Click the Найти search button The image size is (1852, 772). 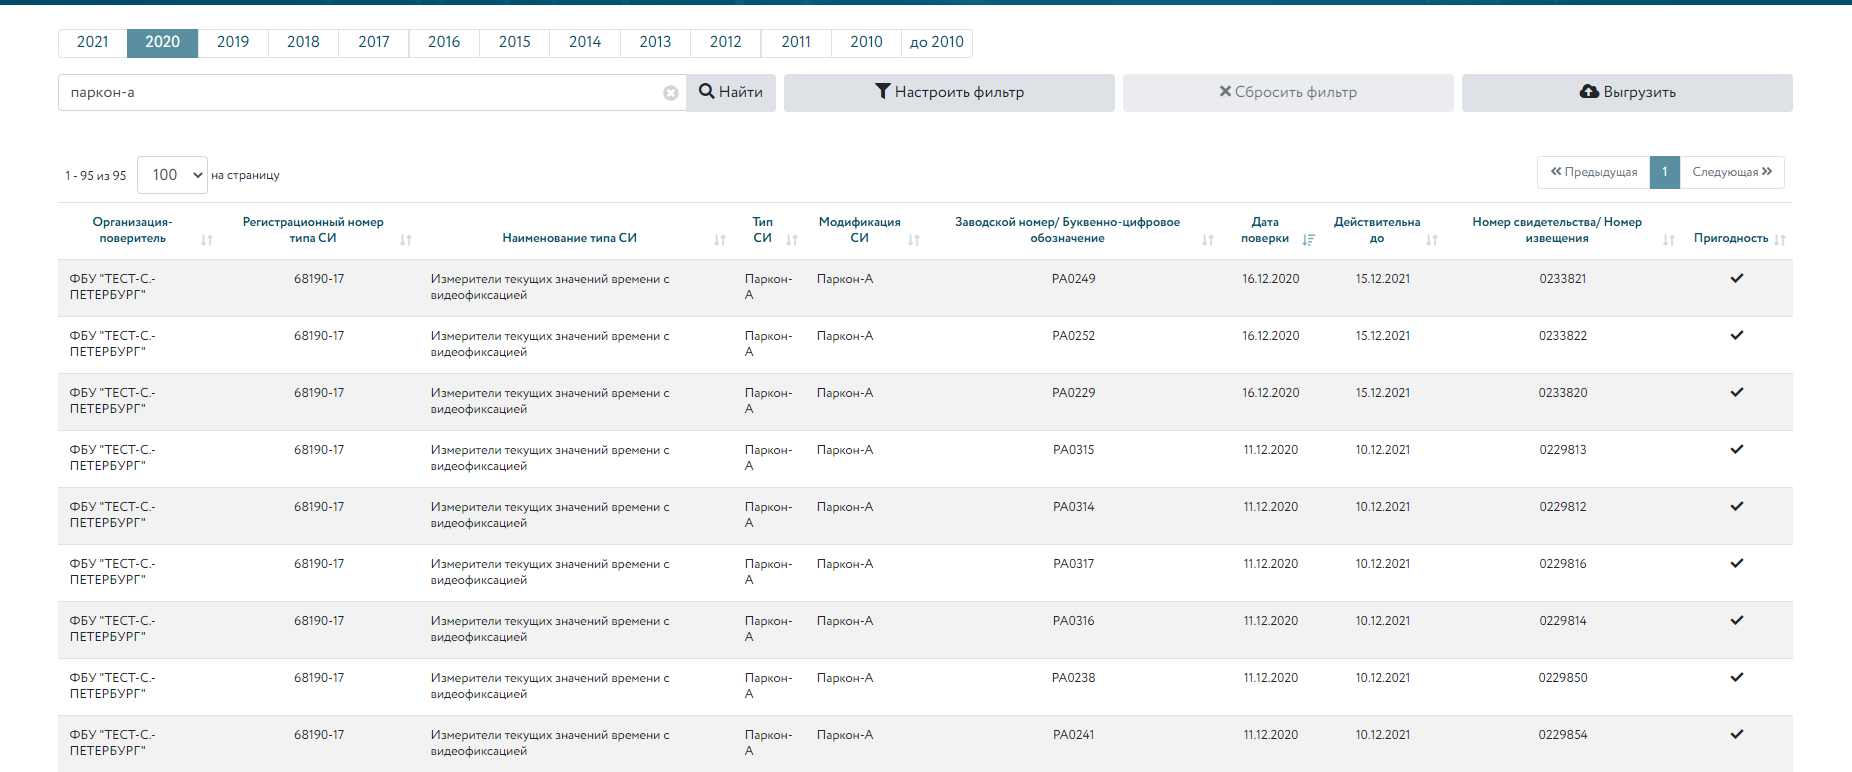pyautogui.click(x=731, y=92)
